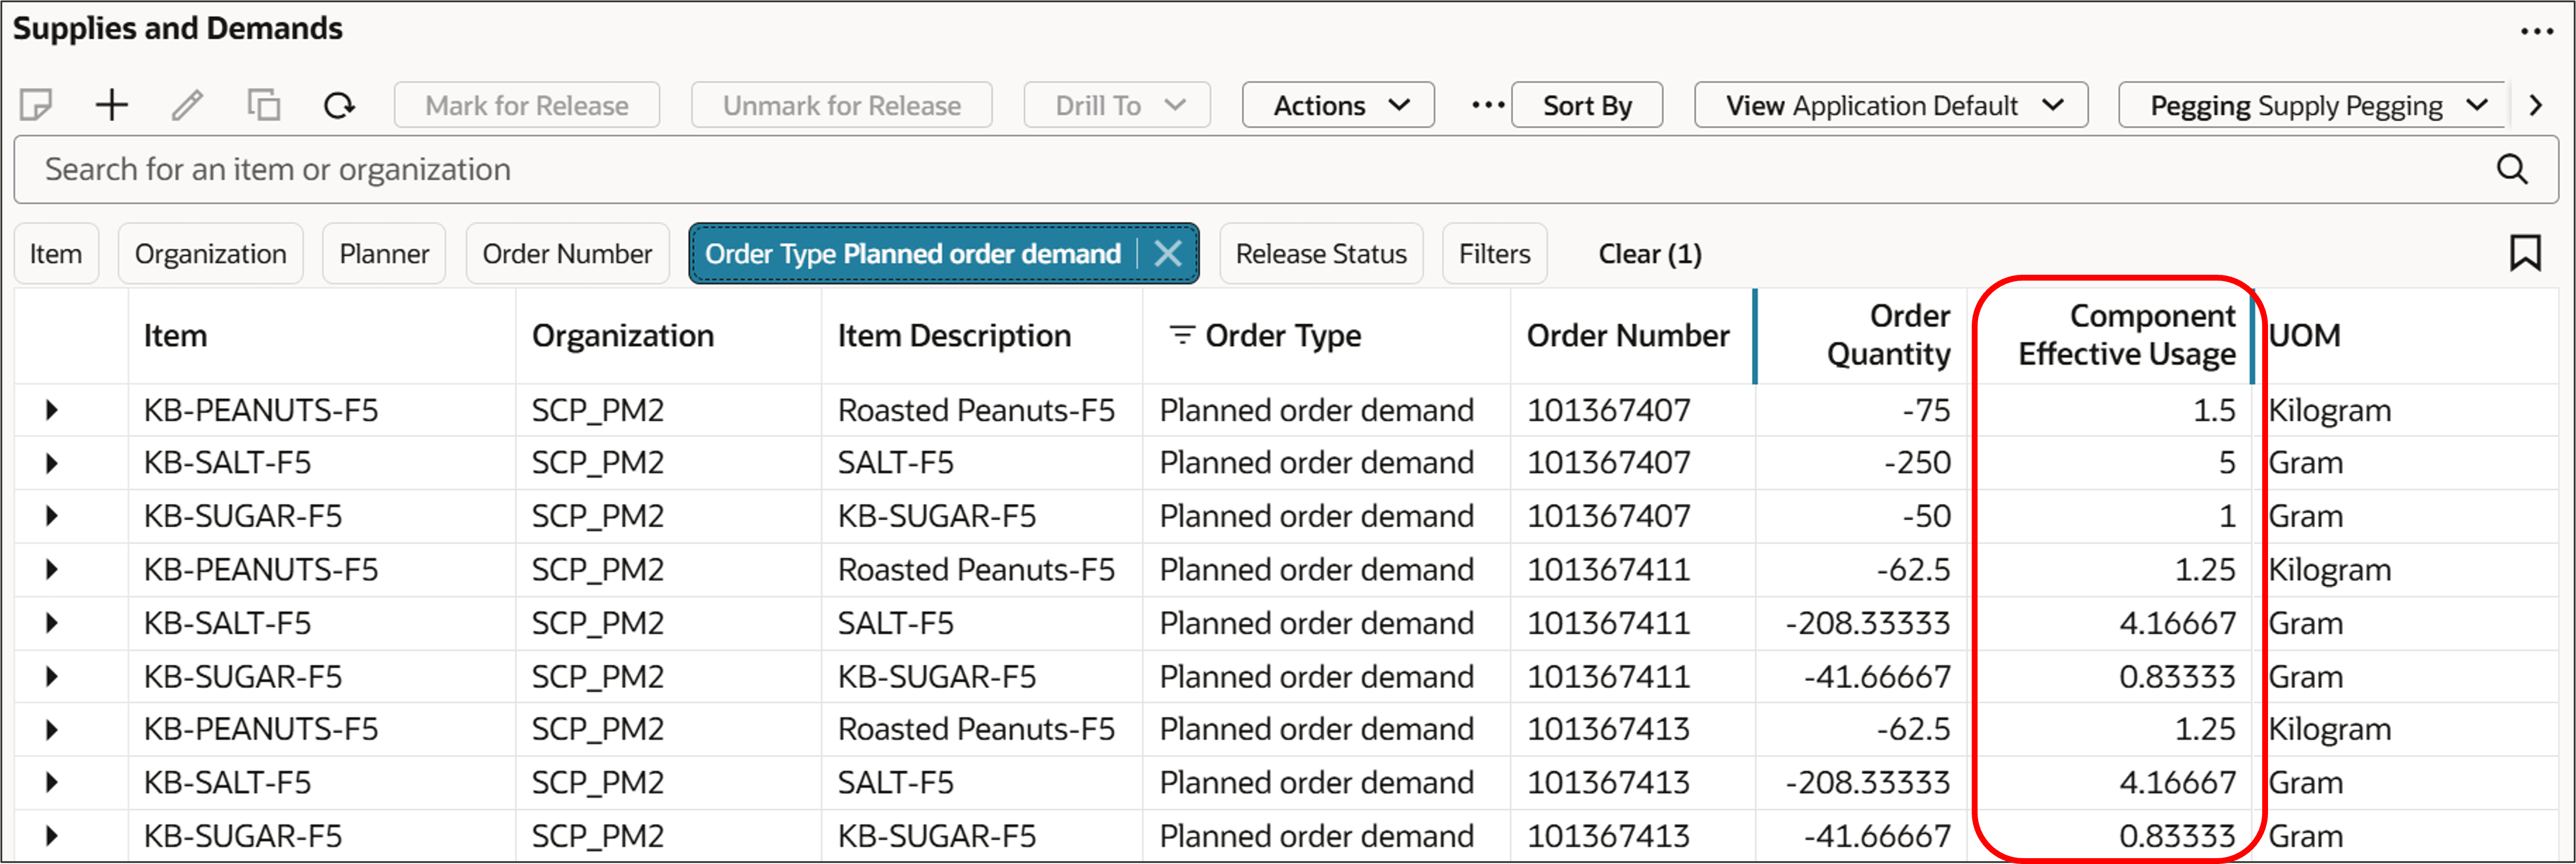Click Clear (1) to remove filters
The width and height of the screenshot is (2576, 864).
(x=1649, y=253)
